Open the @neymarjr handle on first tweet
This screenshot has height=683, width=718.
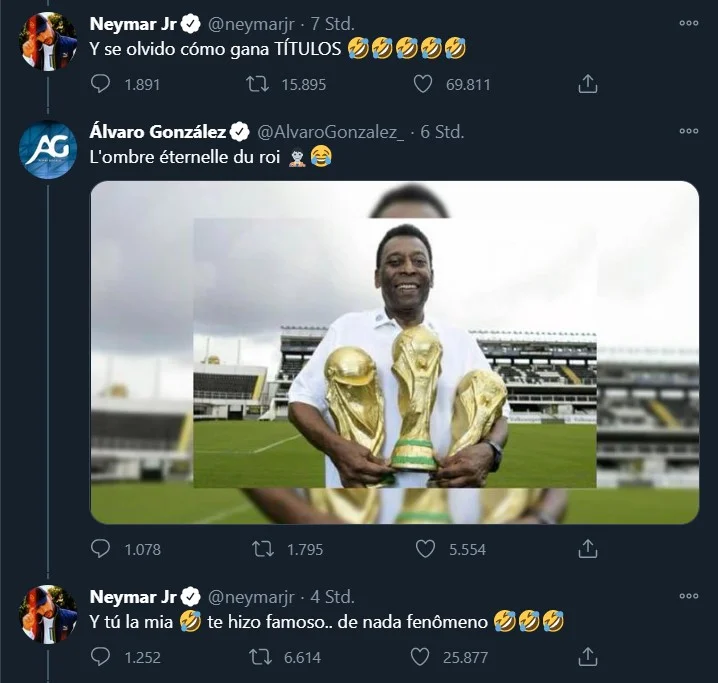(250, 23)
